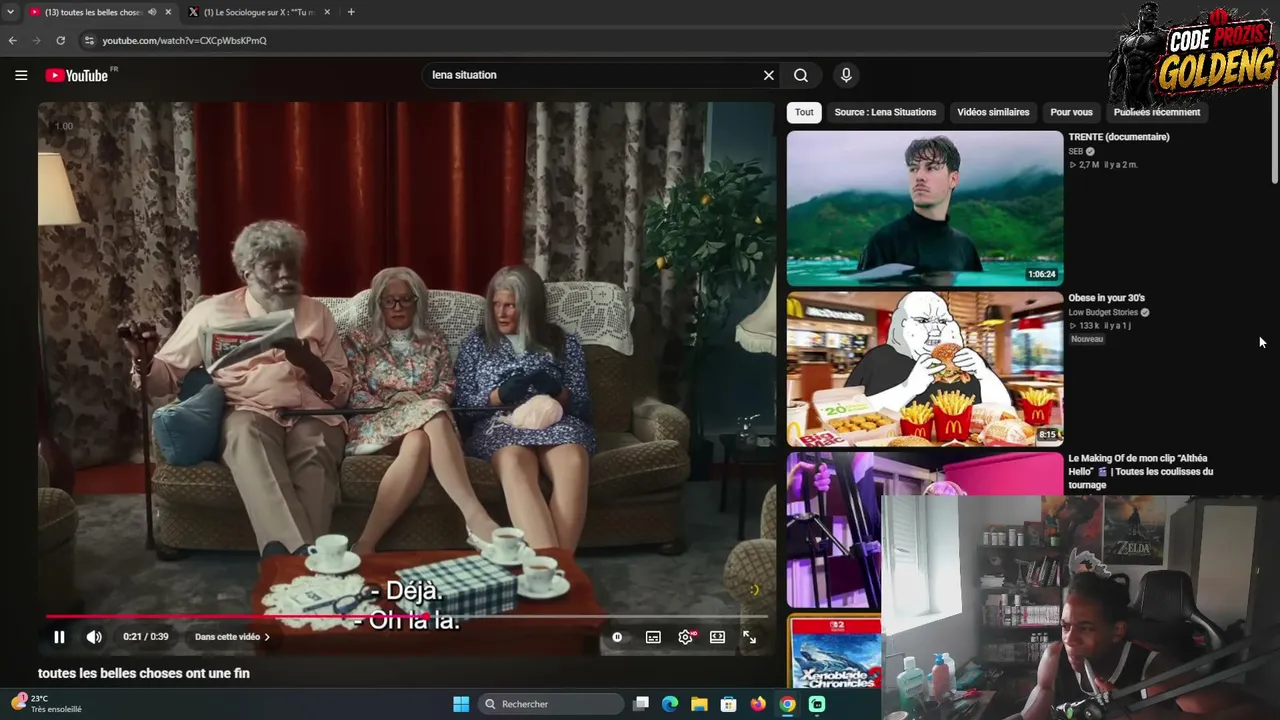Click the taskbar 'Rechercher' search box
The height and width of the screenshot is (720, 1280).
(551, 704)
